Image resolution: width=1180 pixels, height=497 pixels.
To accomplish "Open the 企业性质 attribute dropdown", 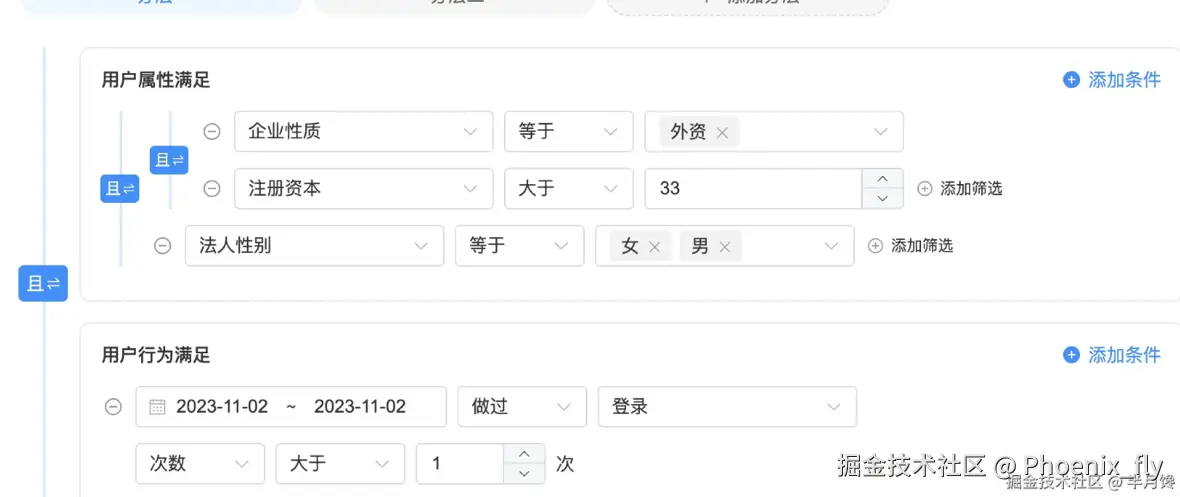I will coord(363,131).
